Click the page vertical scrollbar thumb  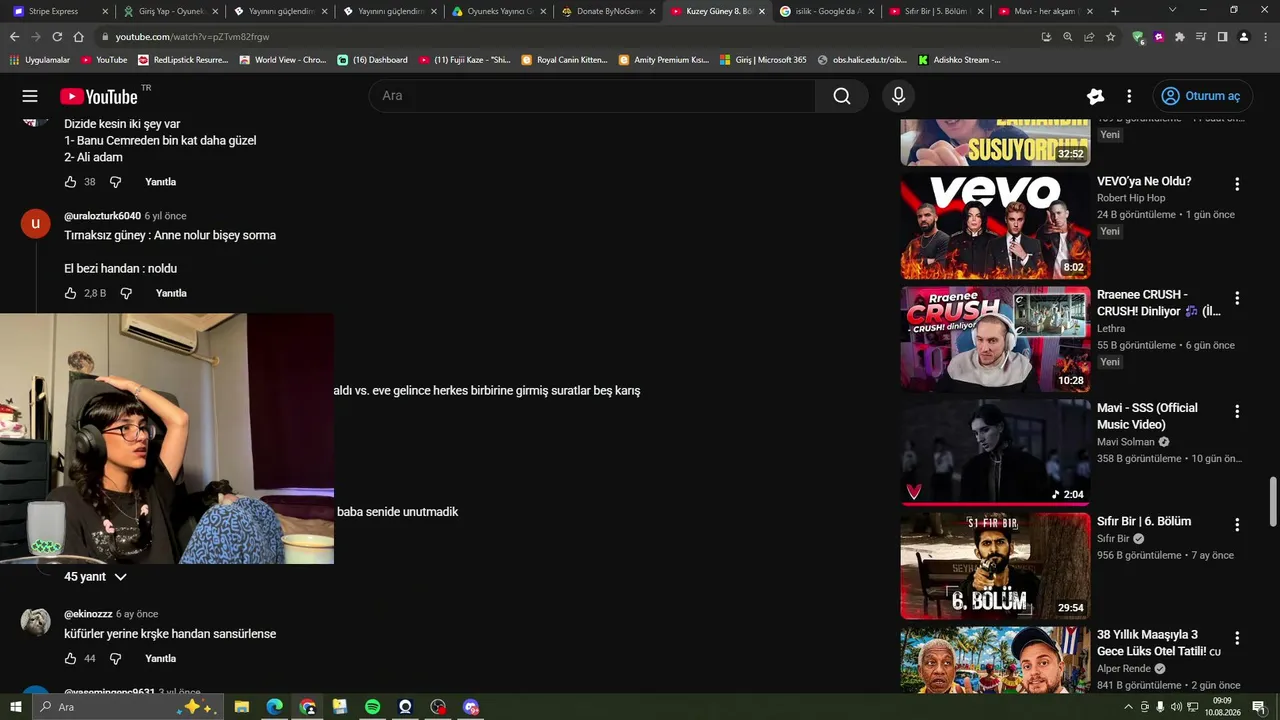point(1273,500)
